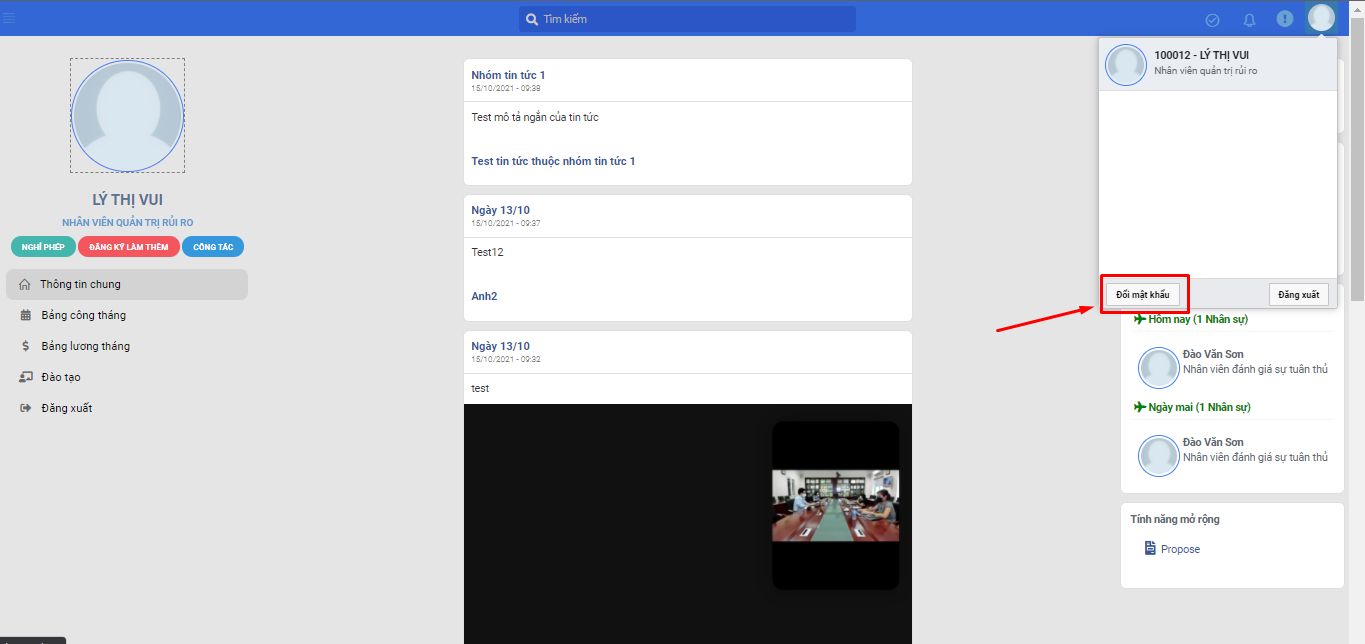Click Đào Văn Sơn's avatar under Hôm nay
The image size is (1365, 644).
tap(1159, 368)
